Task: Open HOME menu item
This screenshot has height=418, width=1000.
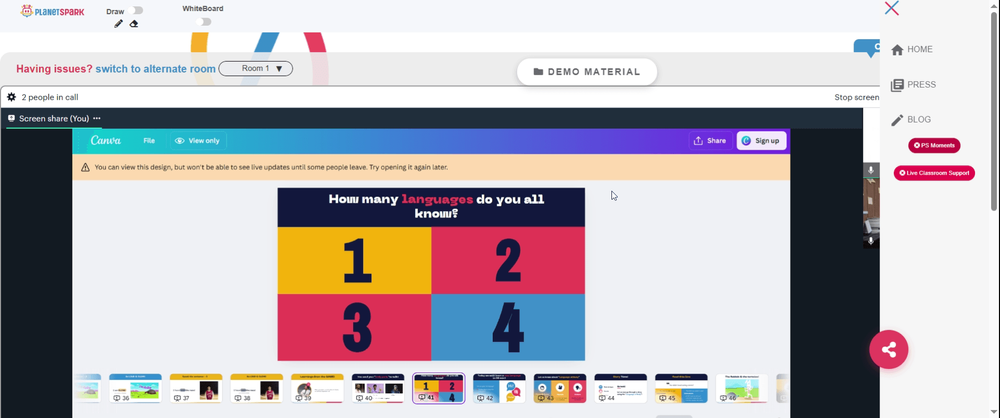Action: pyautogui.click(x=911, y=50)
